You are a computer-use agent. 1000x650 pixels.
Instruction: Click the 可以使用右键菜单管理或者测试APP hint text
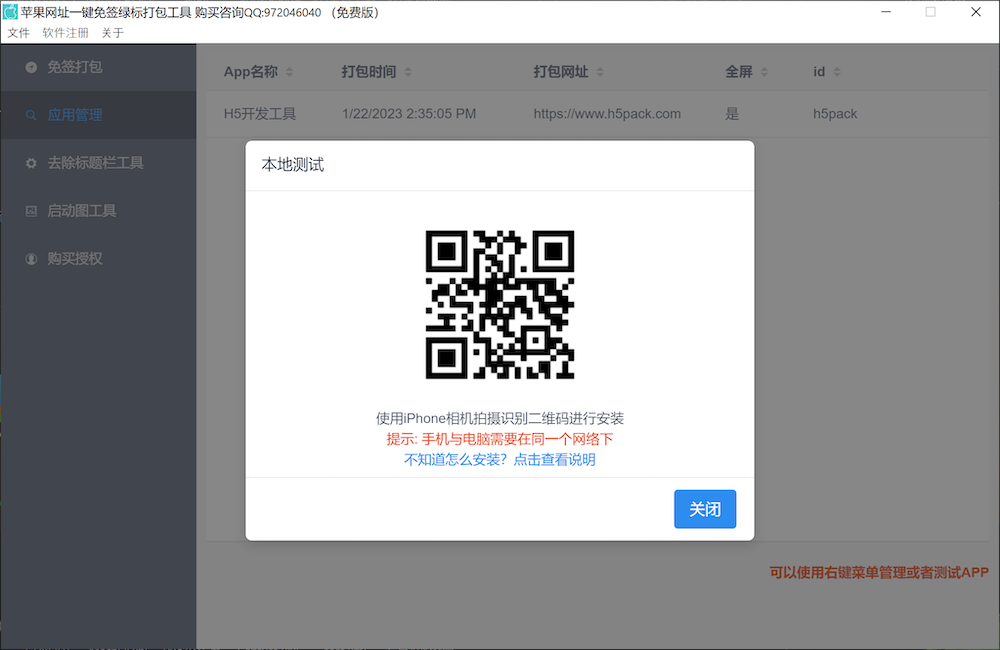(879, 572)
